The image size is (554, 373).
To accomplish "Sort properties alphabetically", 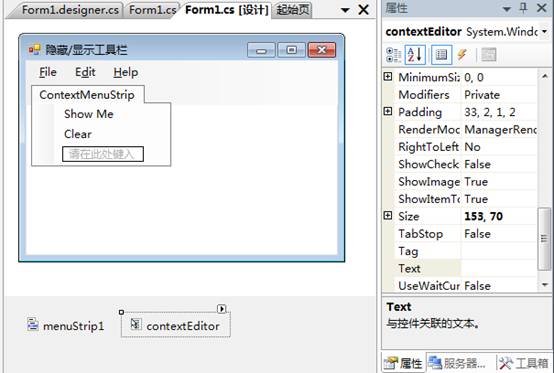I will [415, 55].
